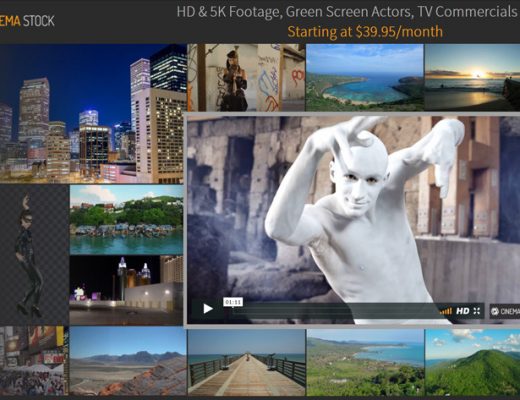Toggle HD quality in the video player

coord(462,311)
